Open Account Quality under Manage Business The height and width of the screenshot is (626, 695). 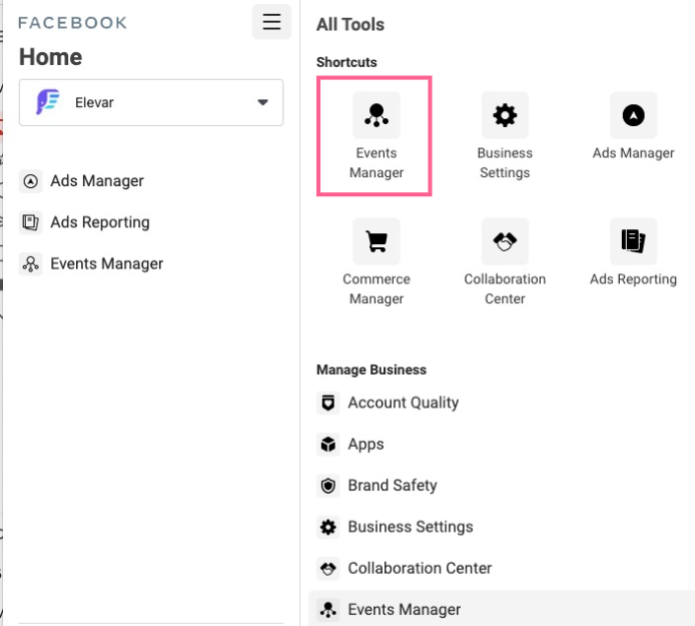(x=403, y=403)
